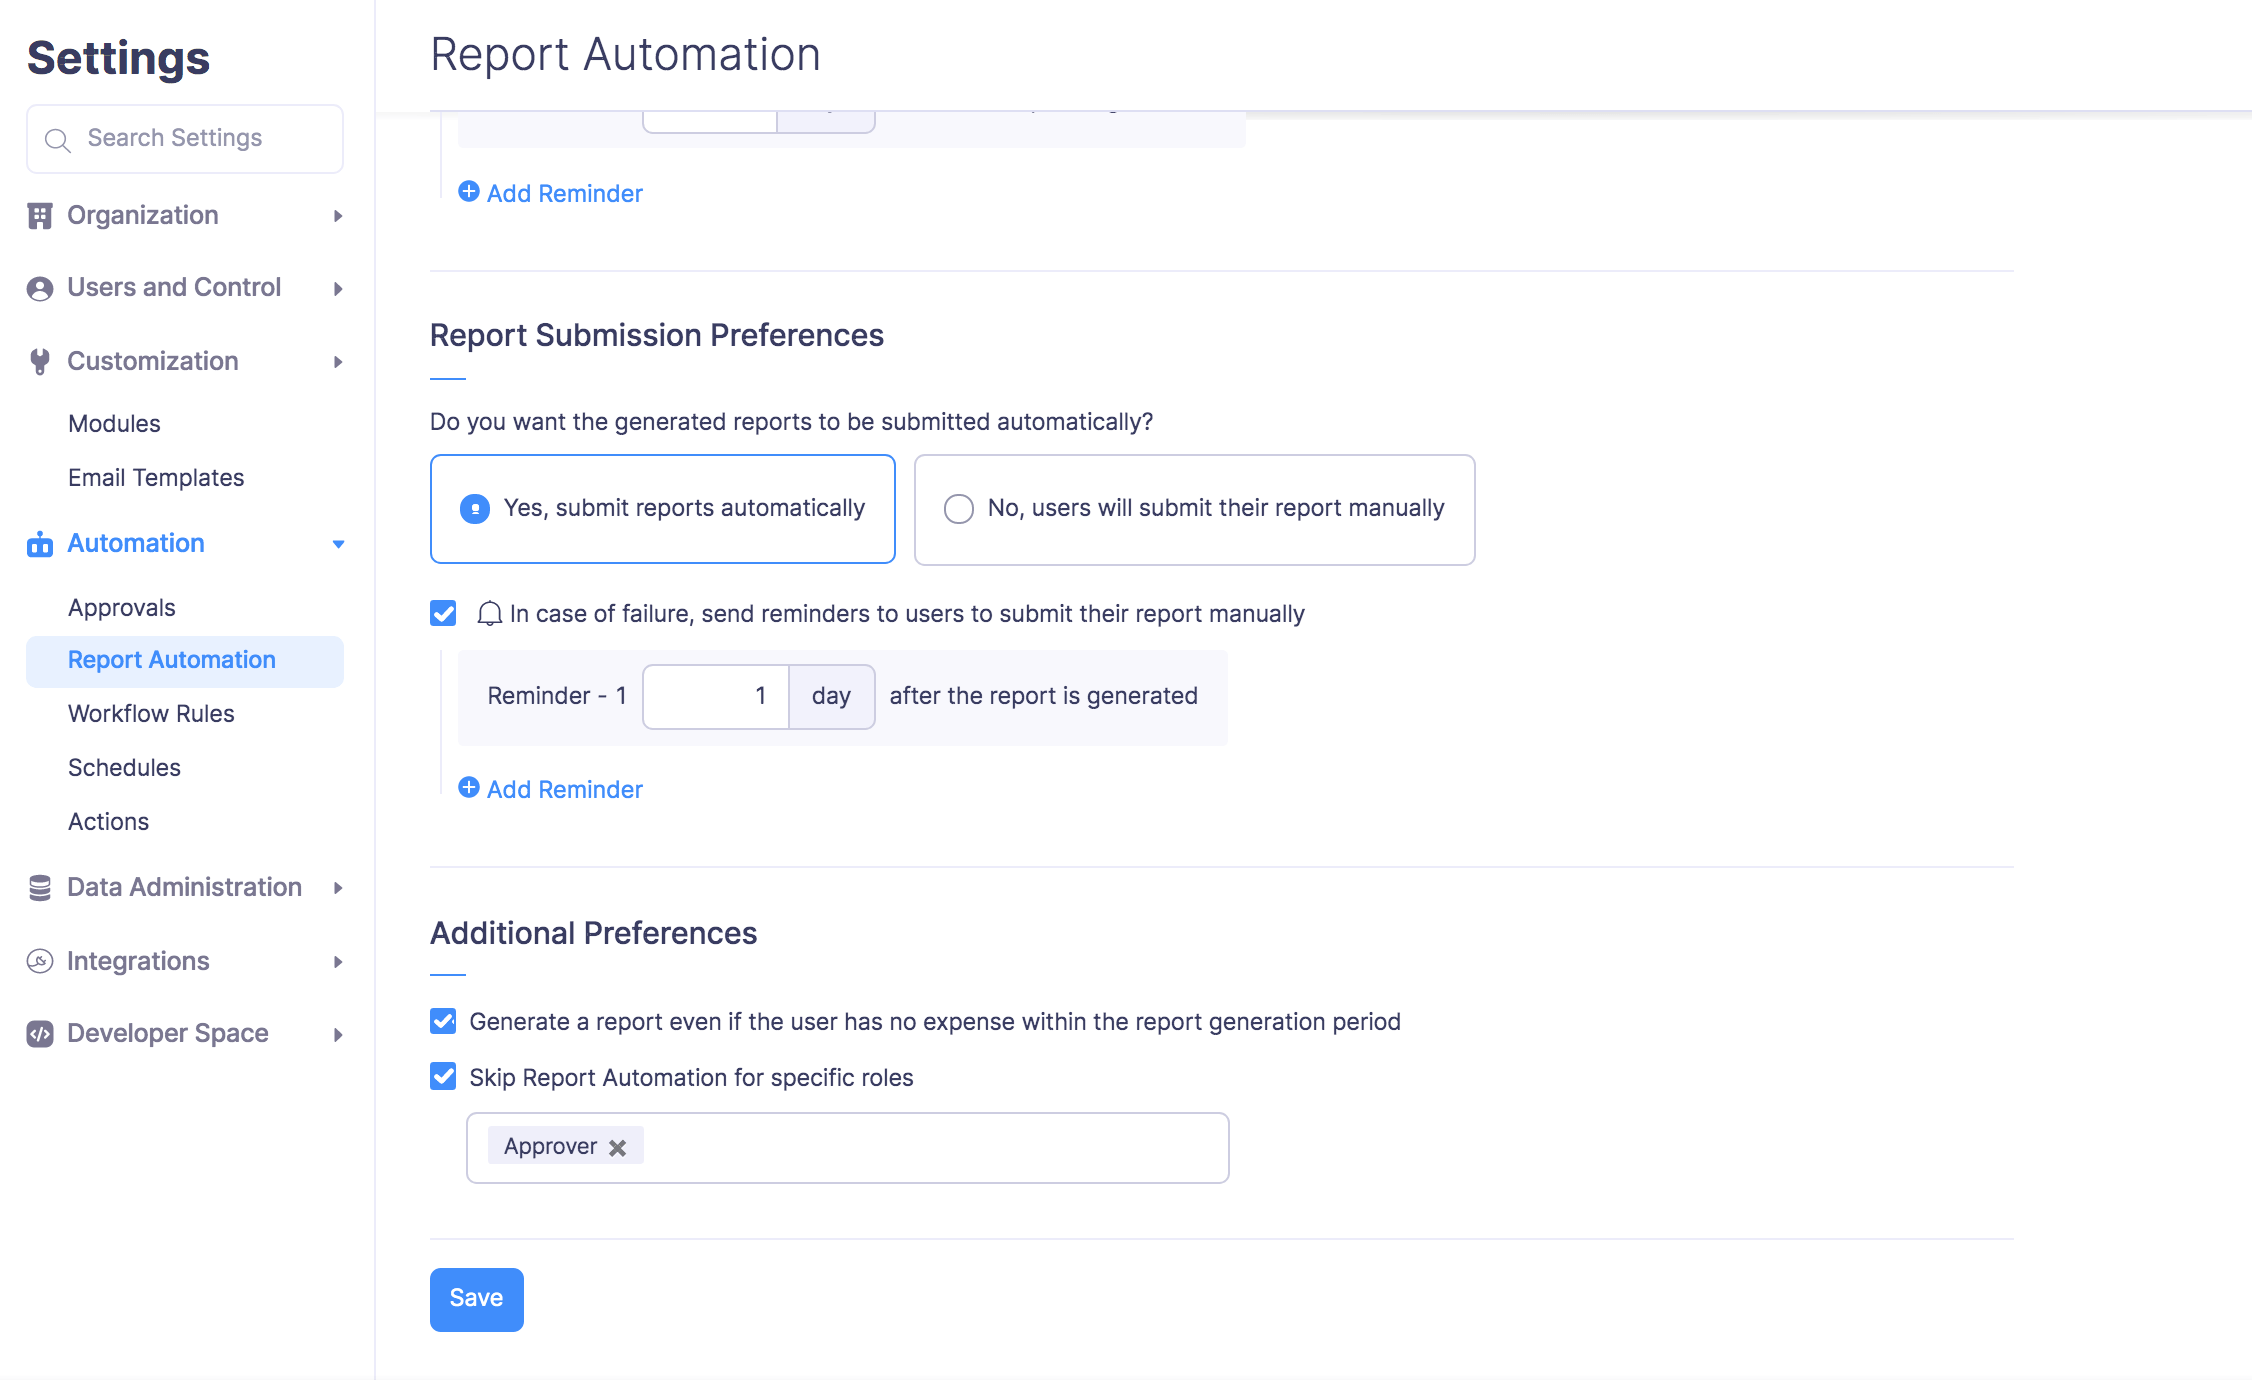Open the Approvals settings page
The width and height of the screenshot is (2252, 1380).
click(x=122, y=608)
